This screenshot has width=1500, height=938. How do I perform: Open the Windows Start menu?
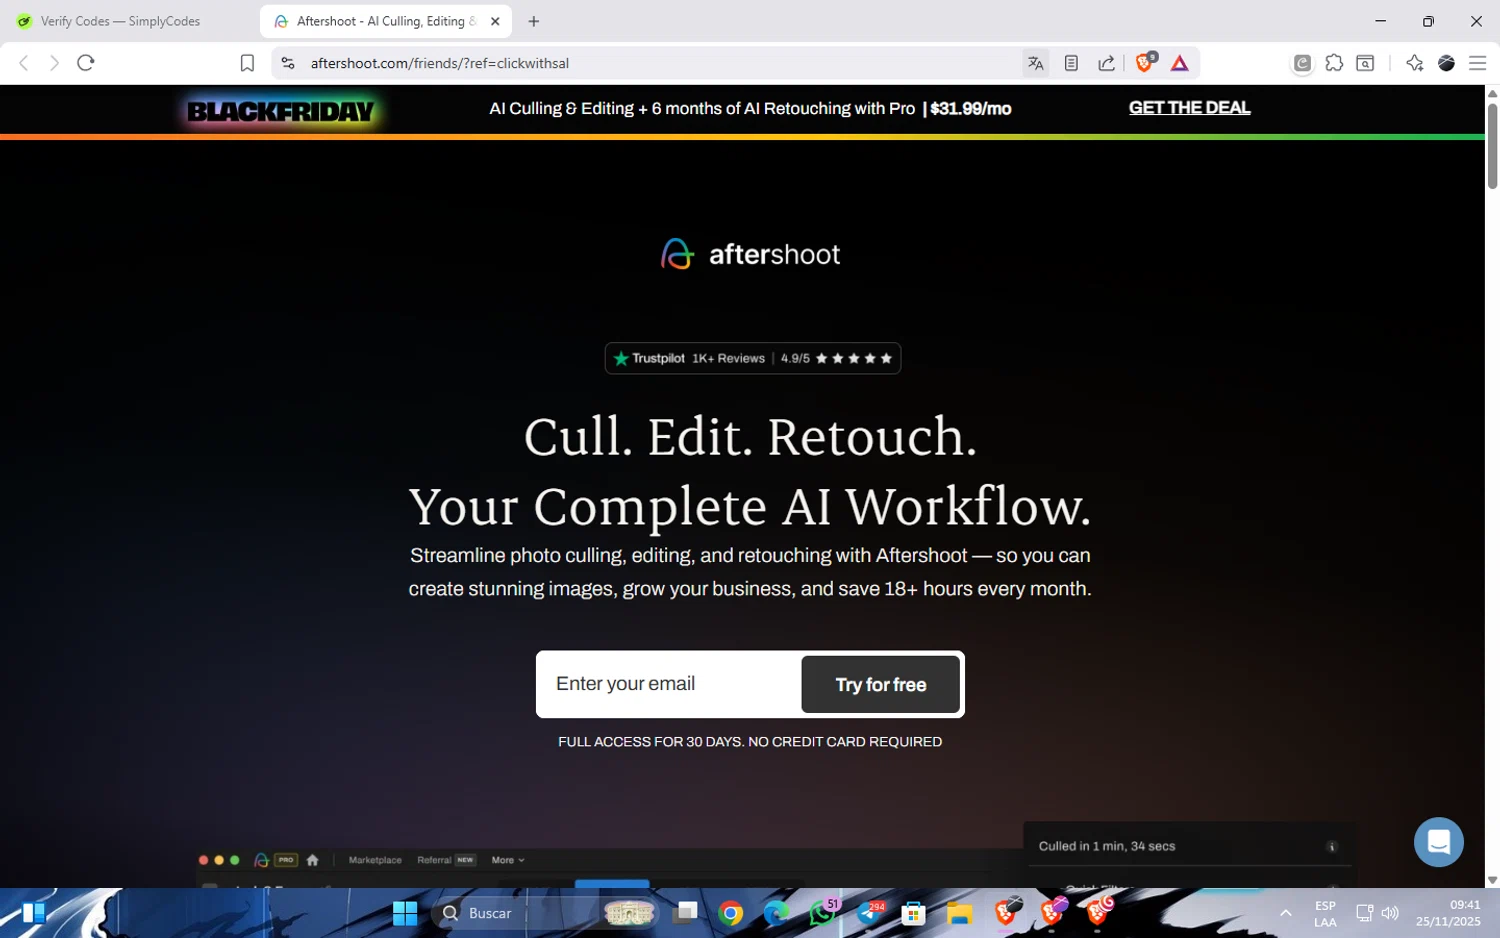[405, 913]
